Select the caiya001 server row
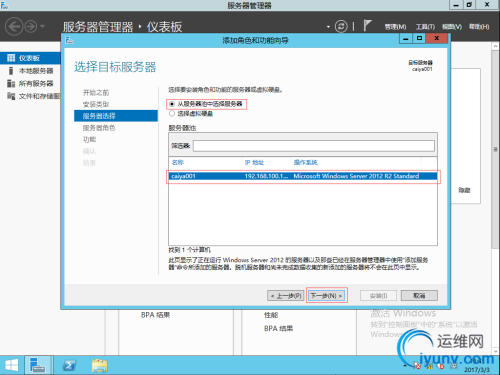Image resolution: width=500 pixels, height=375 pixels. coord(303,176)
